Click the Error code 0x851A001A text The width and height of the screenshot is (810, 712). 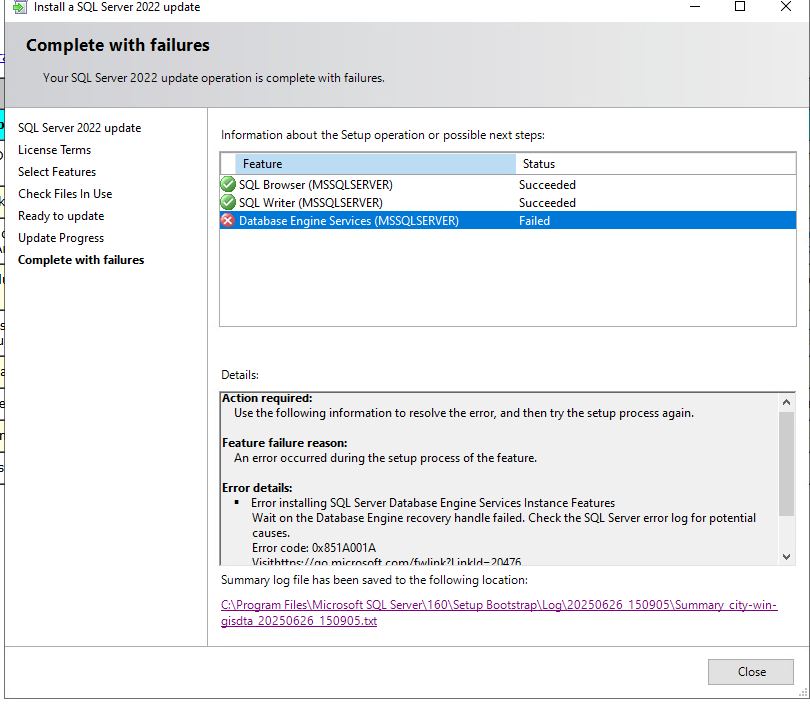point(314,548)
